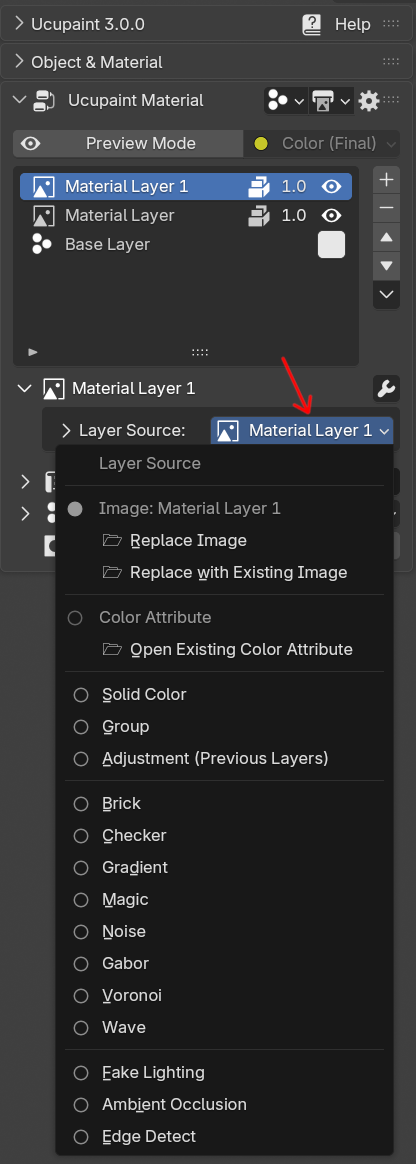
Task: Open Material Layer 1 source dropdown
Action: coord(302,430)
